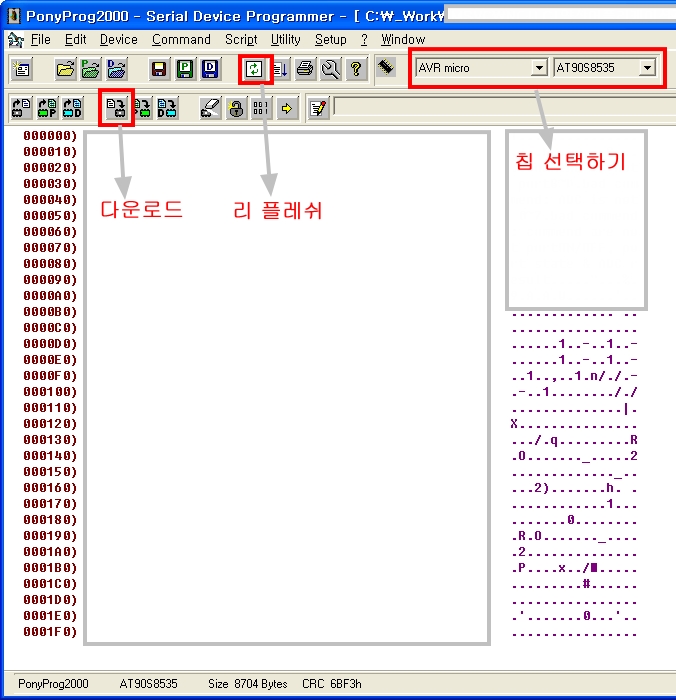Click PonyProg2000 in the status bar

coord(53,683)
